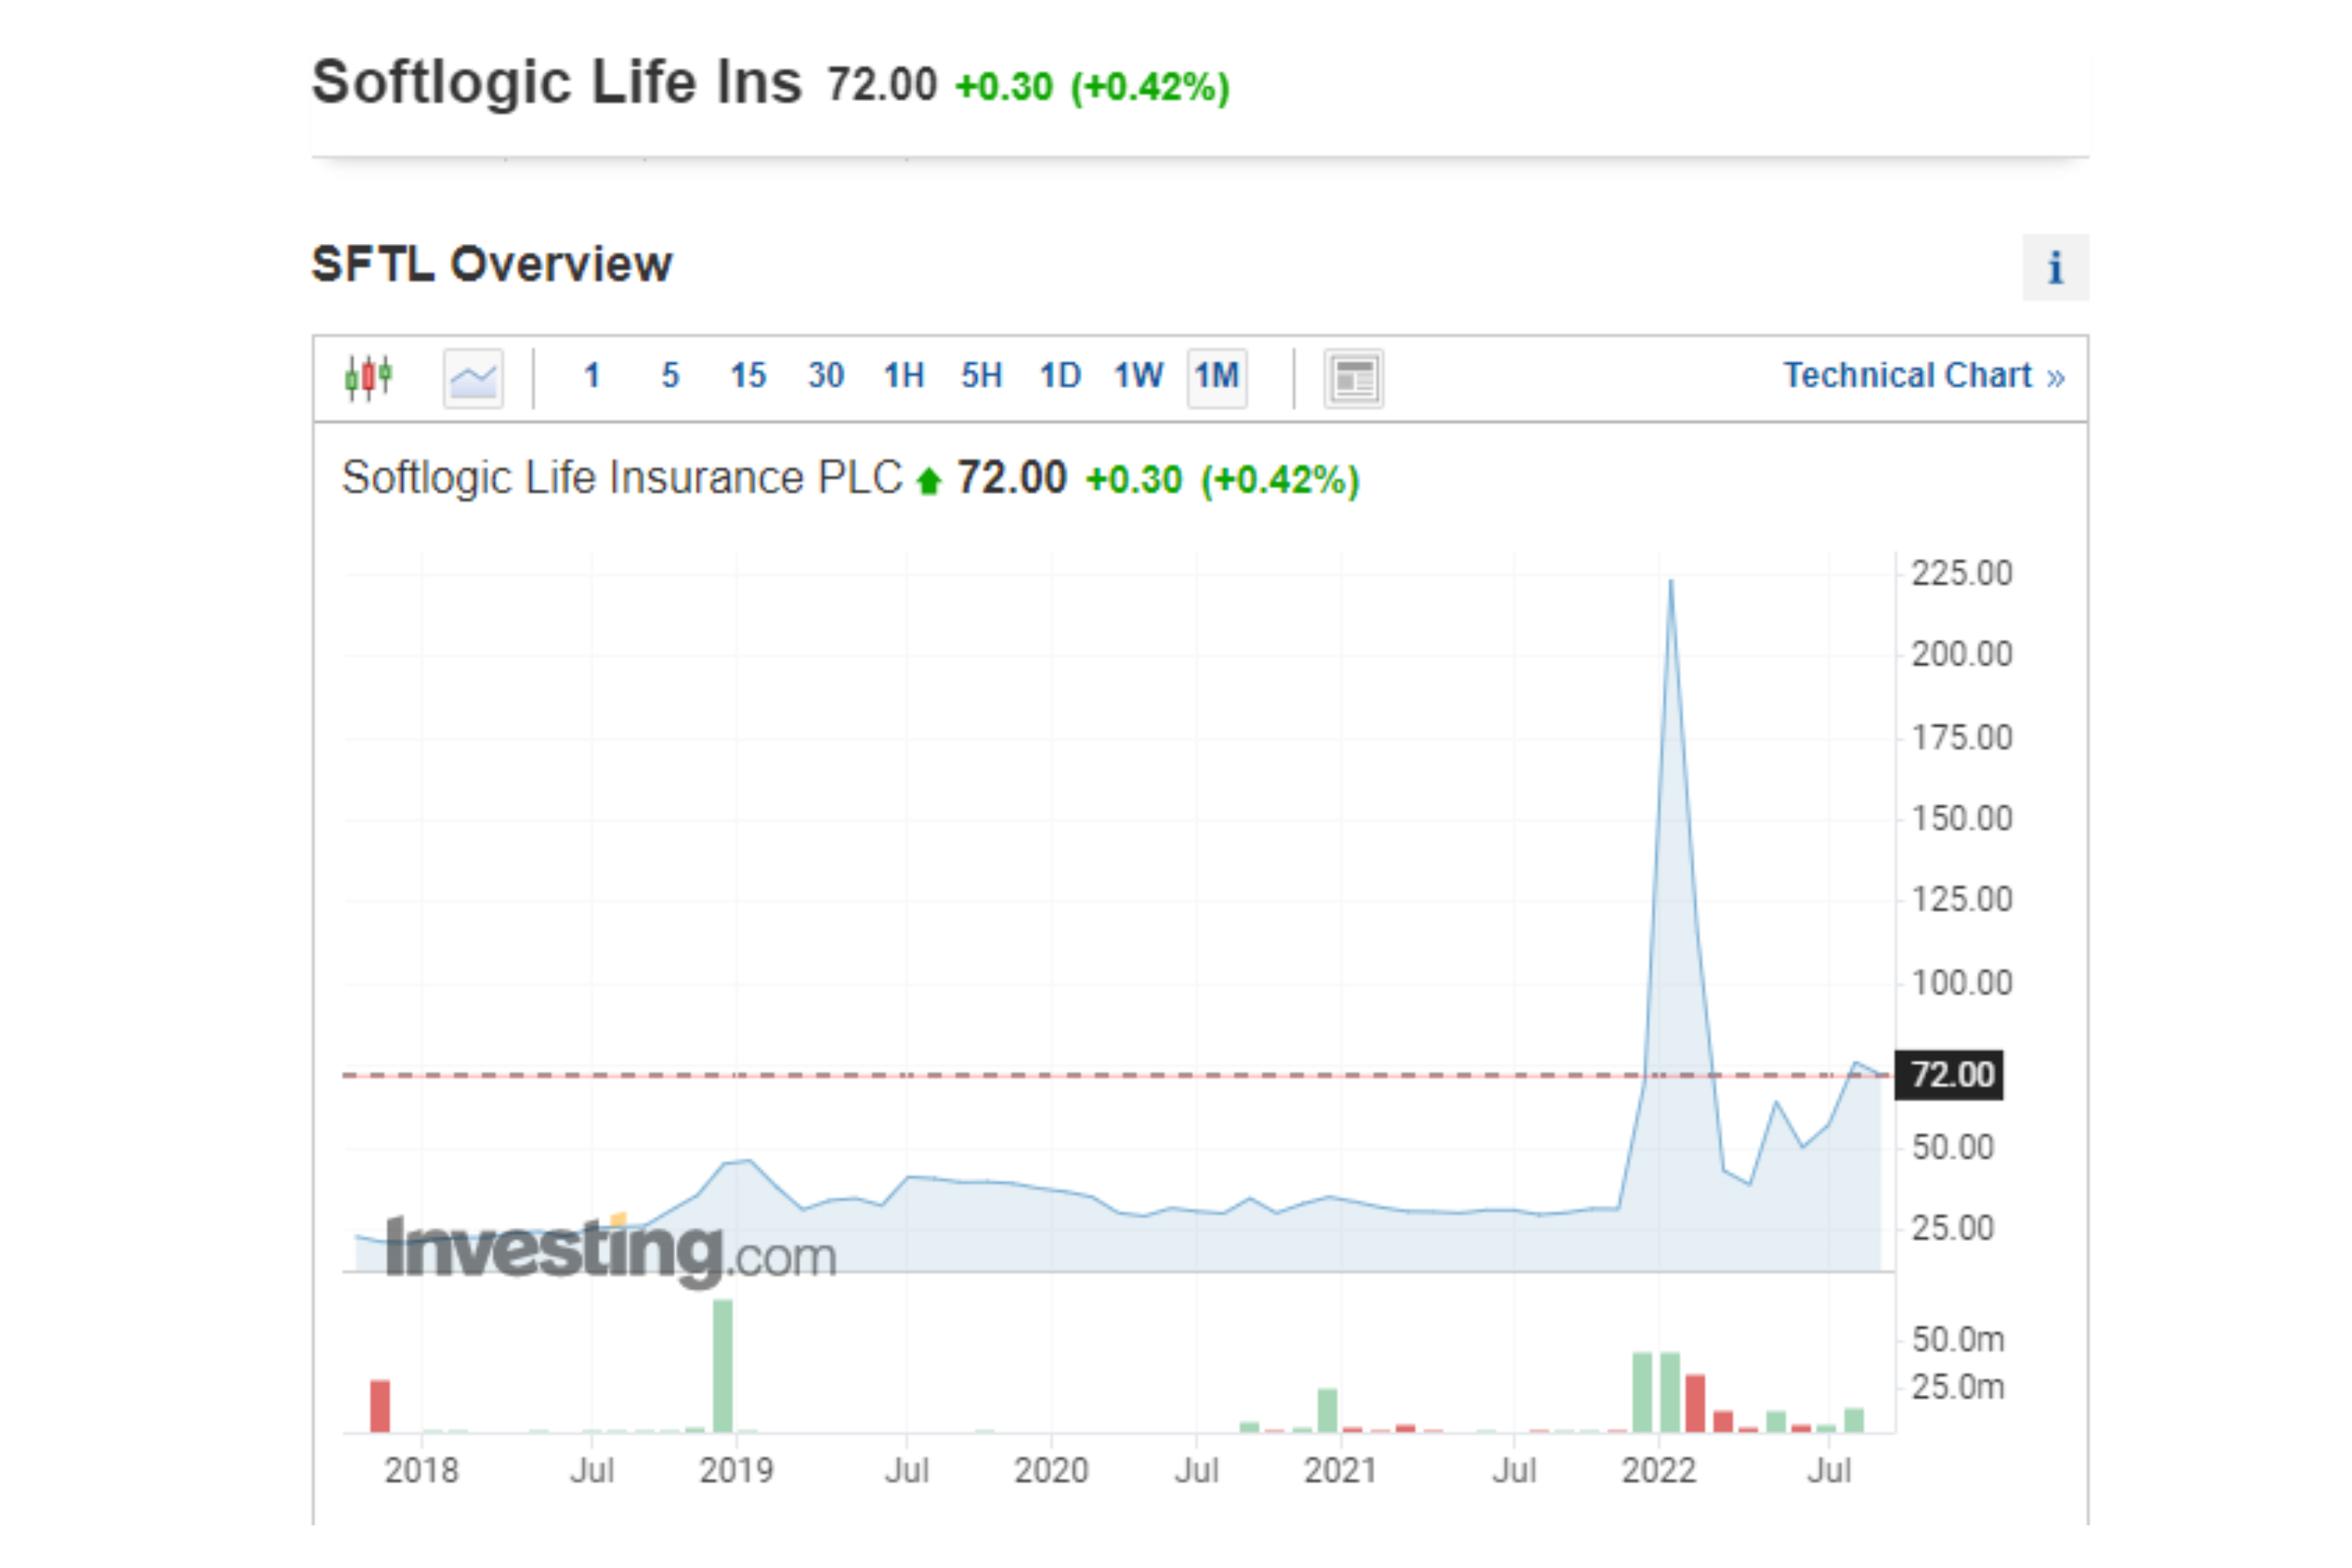Click the SFTL Overview heading

(x=492, y=265)
